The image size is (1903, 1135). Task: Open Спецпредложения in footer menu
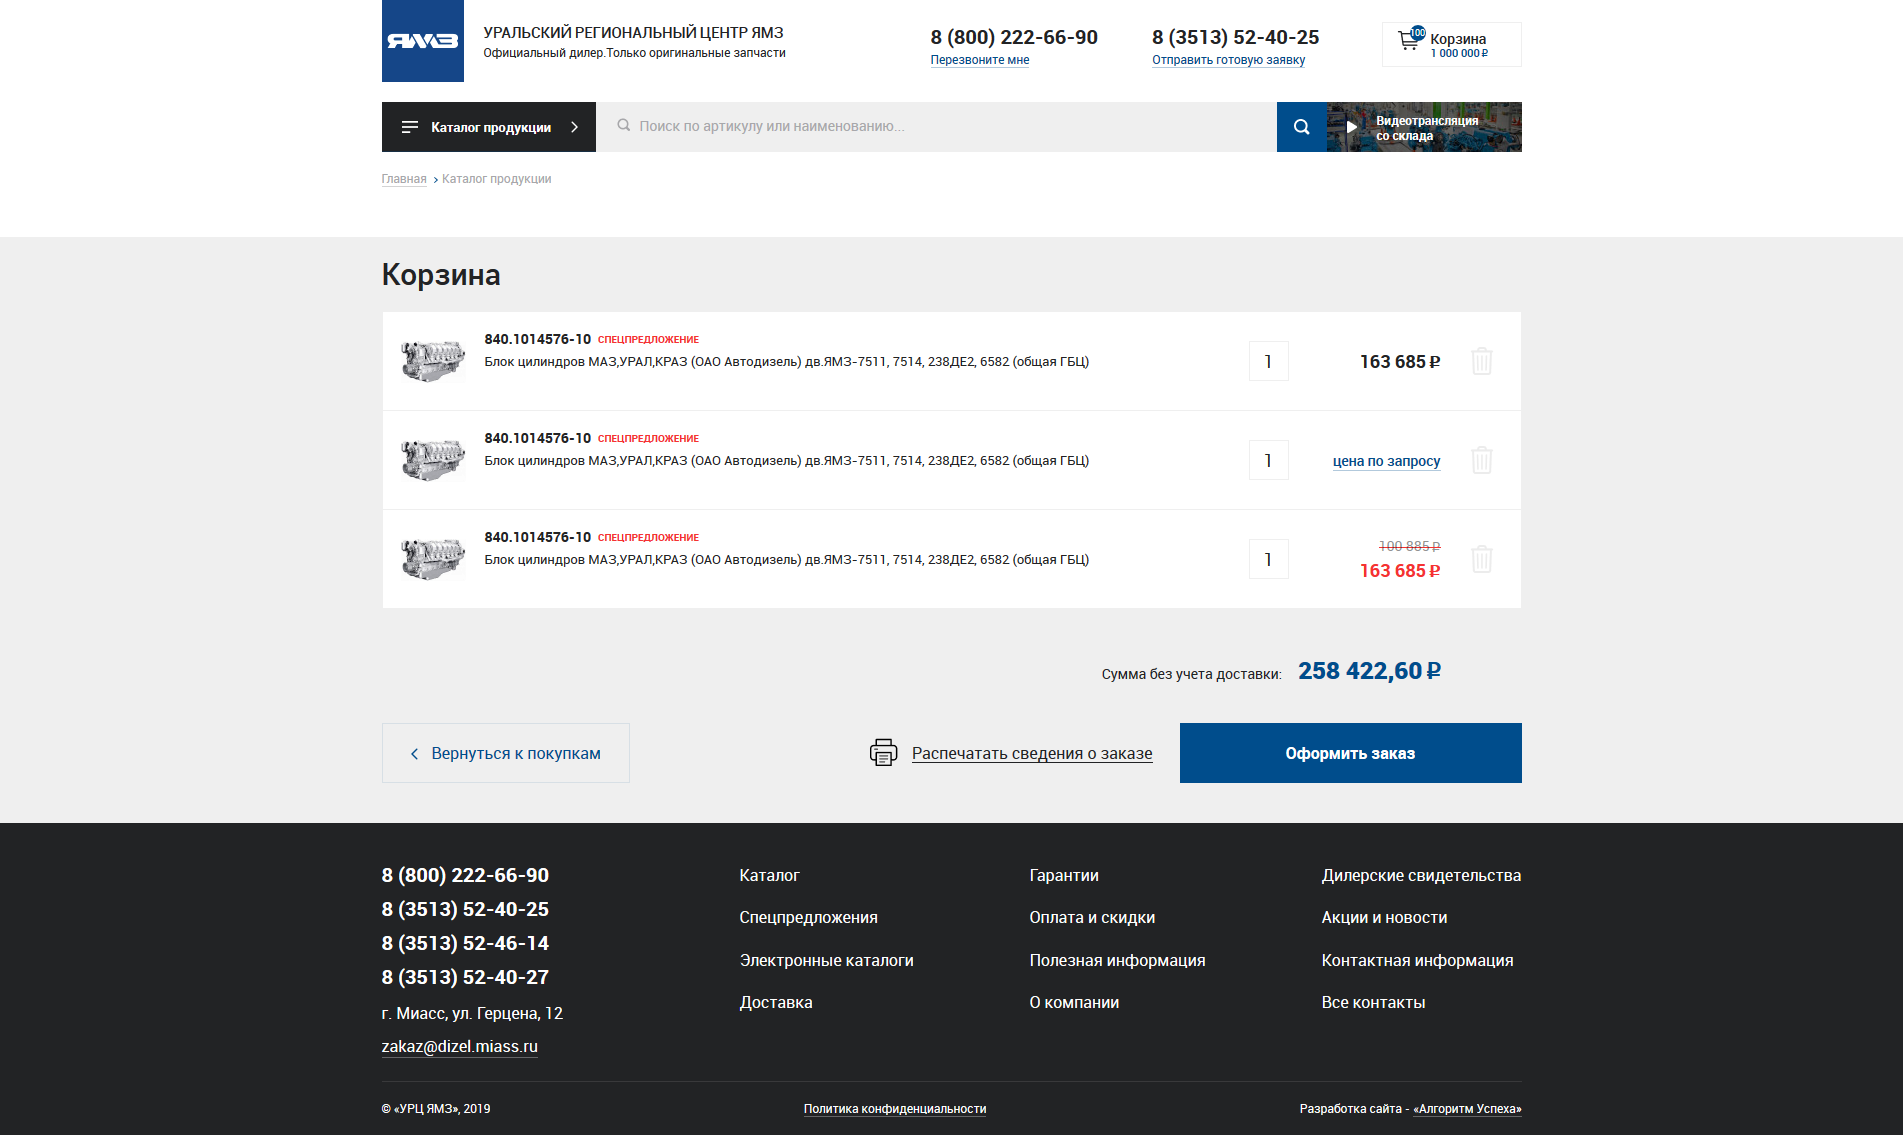808,917
